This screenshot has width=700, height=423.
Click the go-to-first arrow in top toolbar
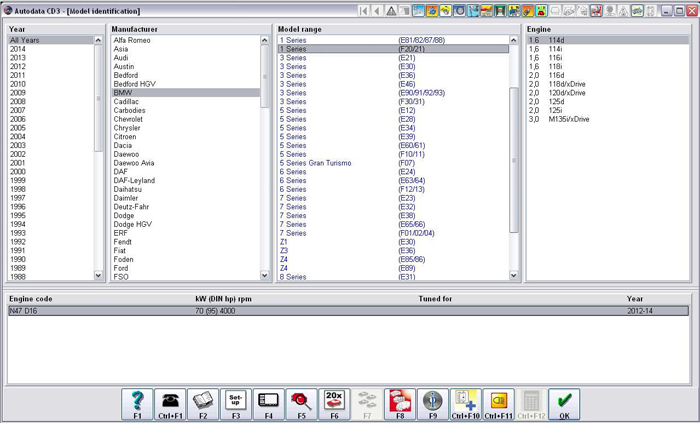tap(363, 11)
